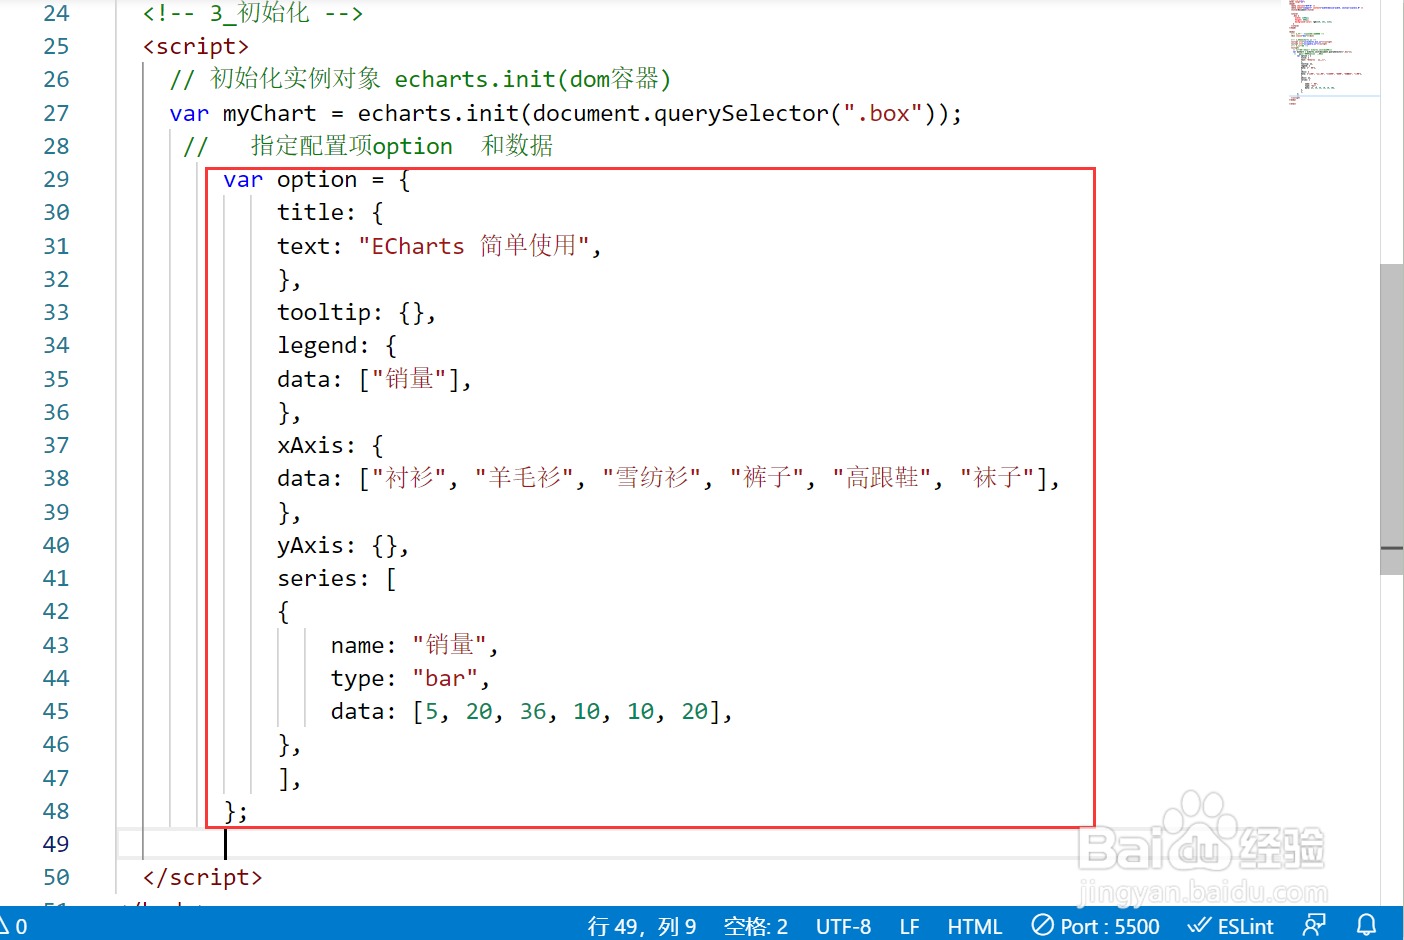
Task: Click cursor position 行 49, 列 9
Action: [x=642, y=926]
